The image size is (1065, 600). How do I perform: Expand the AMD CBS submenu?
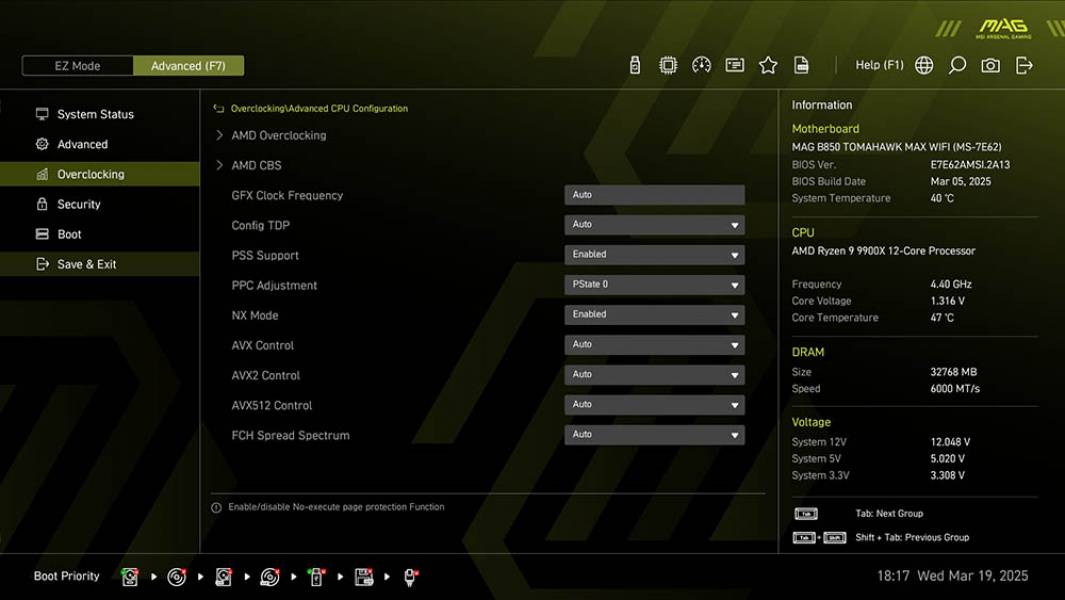tap(256, 165)
